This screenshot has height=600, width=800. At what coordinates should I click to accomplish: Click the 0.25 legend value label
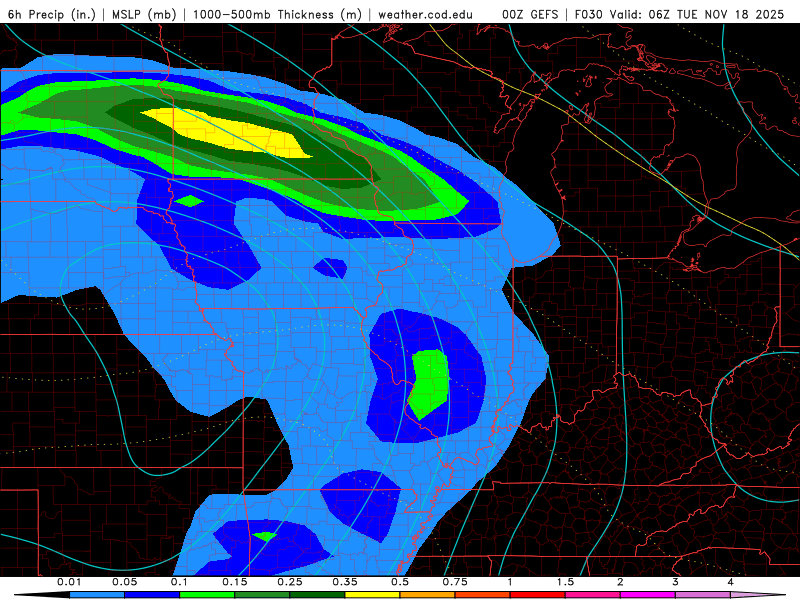click(290, 582)
